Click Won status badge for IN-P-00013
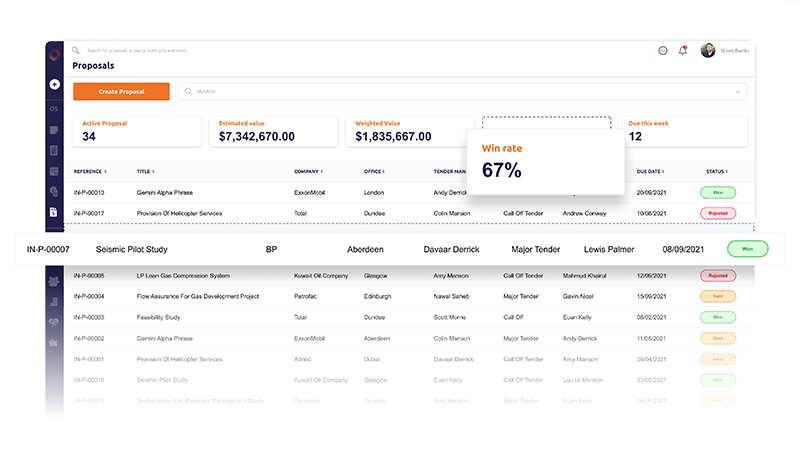Viewport: 800px width, 450px height. point(718,192)
